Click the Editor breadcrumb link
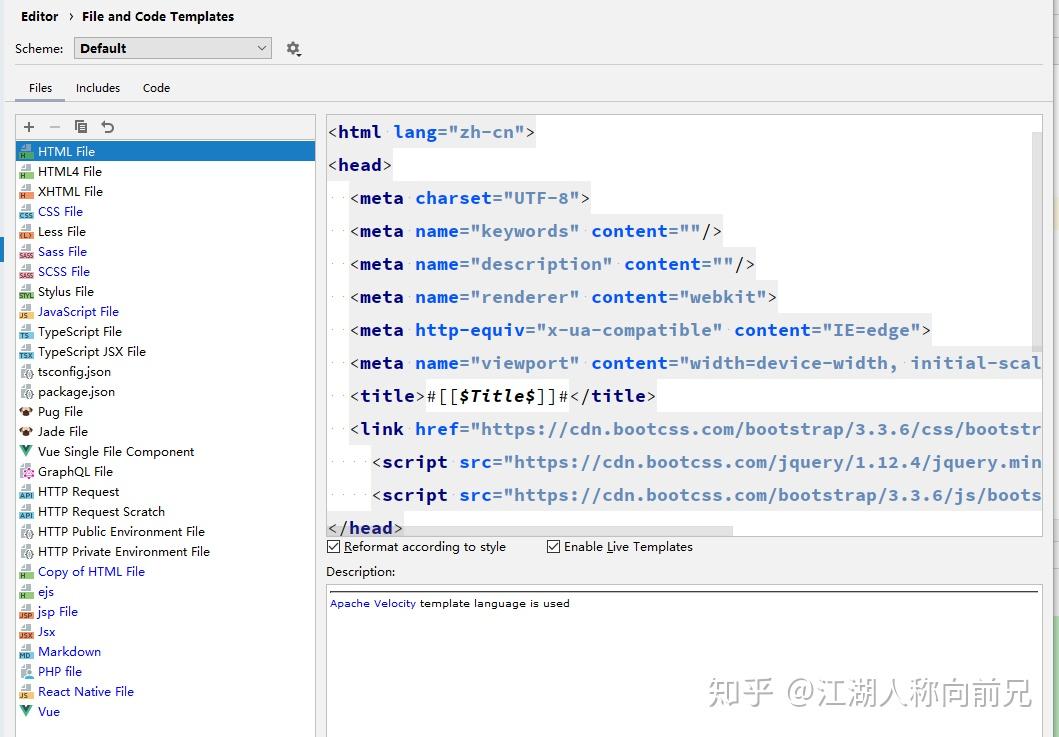 pos(39,16)
